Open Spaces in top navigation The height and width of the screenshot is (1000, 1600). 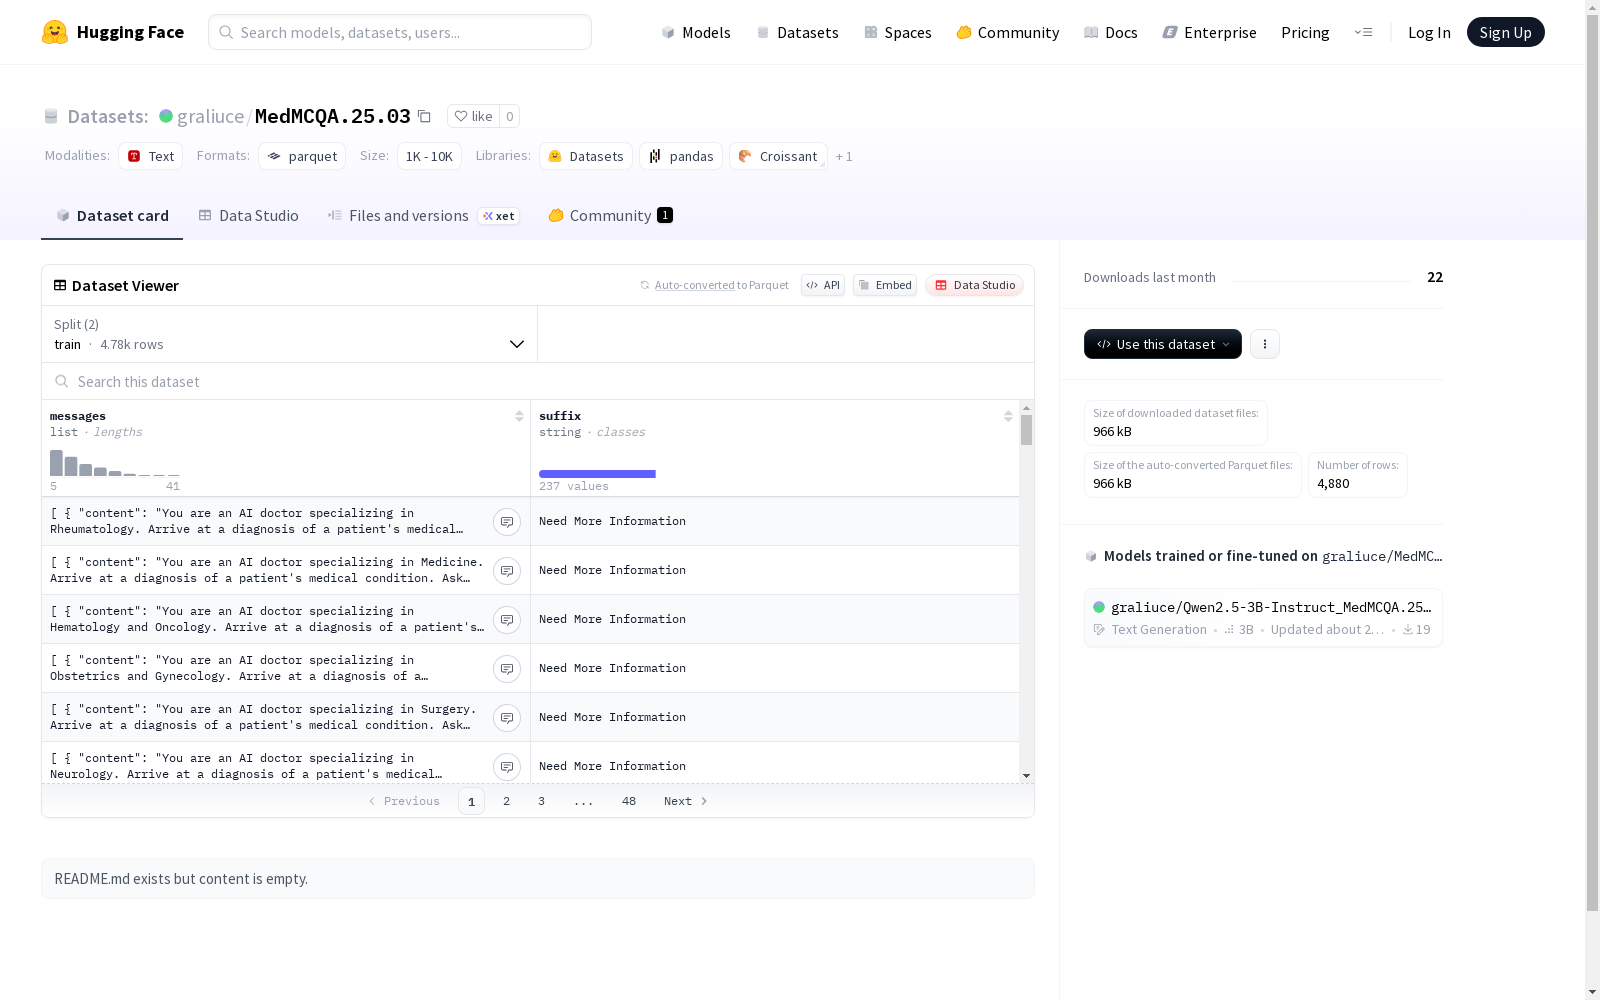tap(897, 32)
